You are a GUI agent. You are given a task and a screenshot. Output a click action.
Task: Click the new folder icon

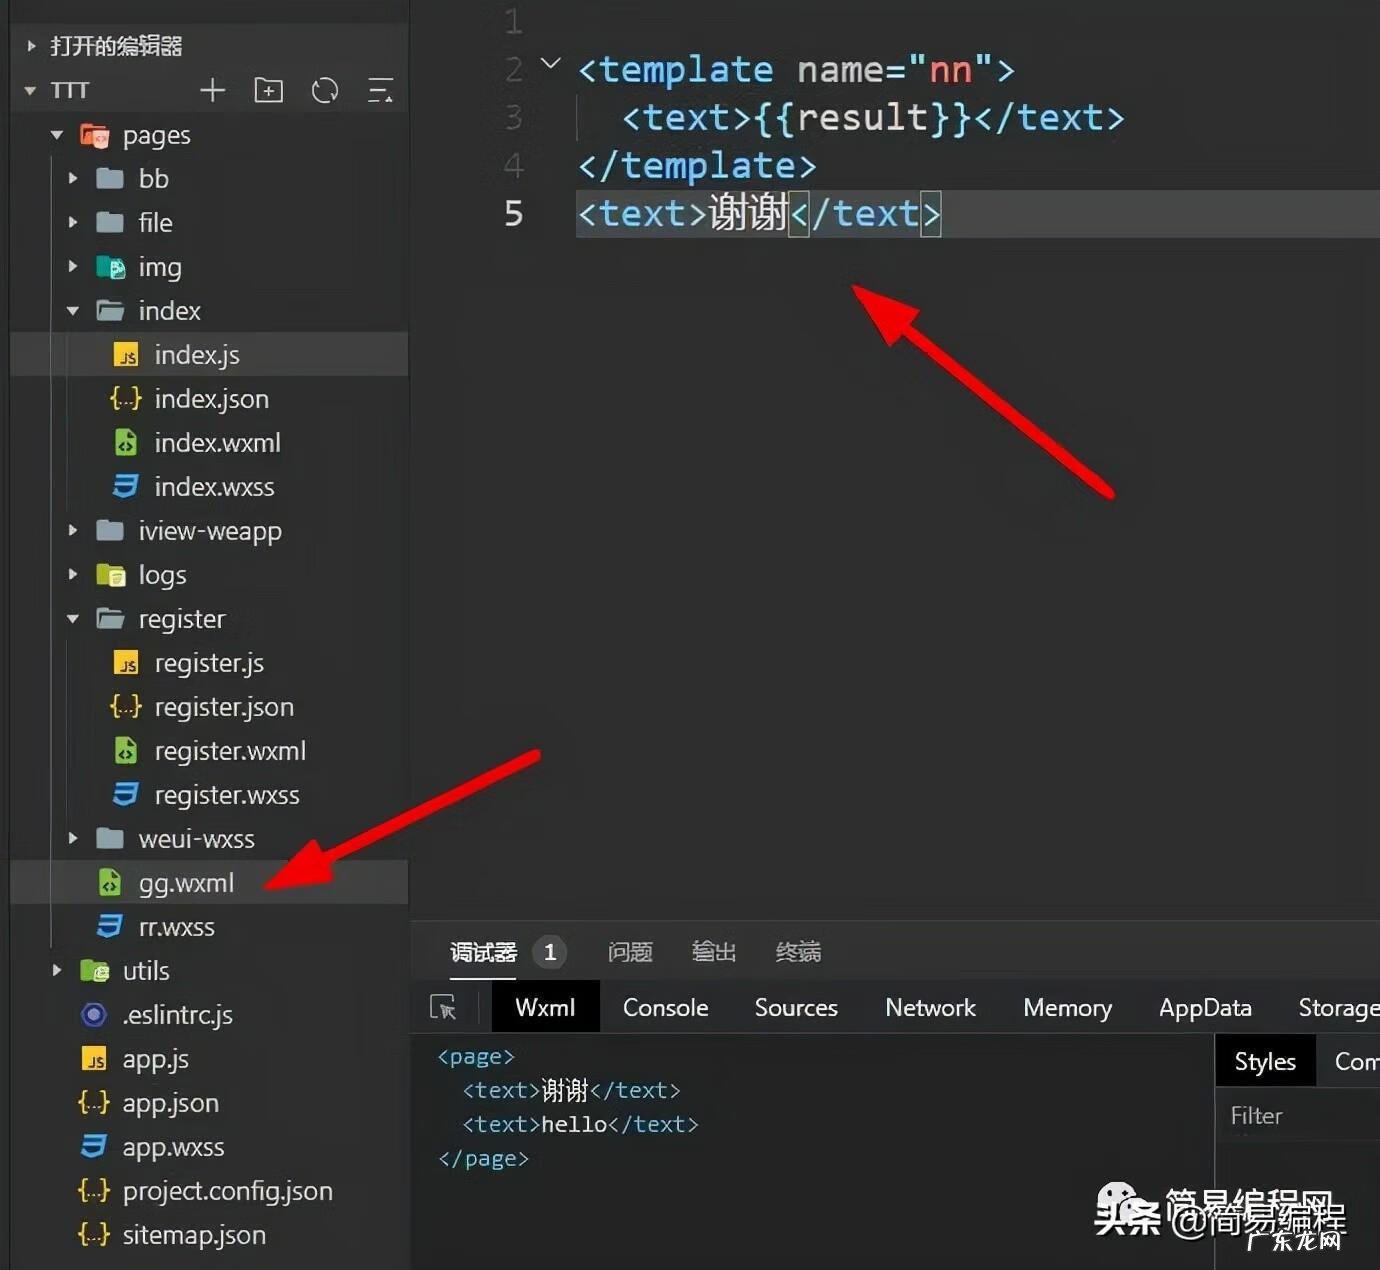point(268,91)
